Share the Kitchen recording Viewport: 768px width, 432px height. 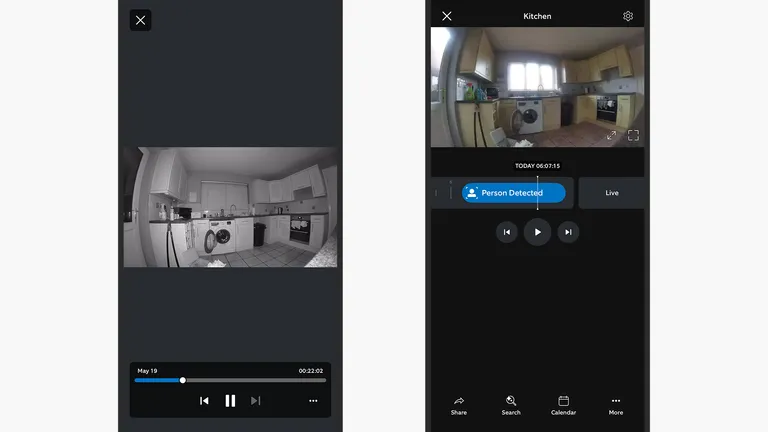(459, 404)
